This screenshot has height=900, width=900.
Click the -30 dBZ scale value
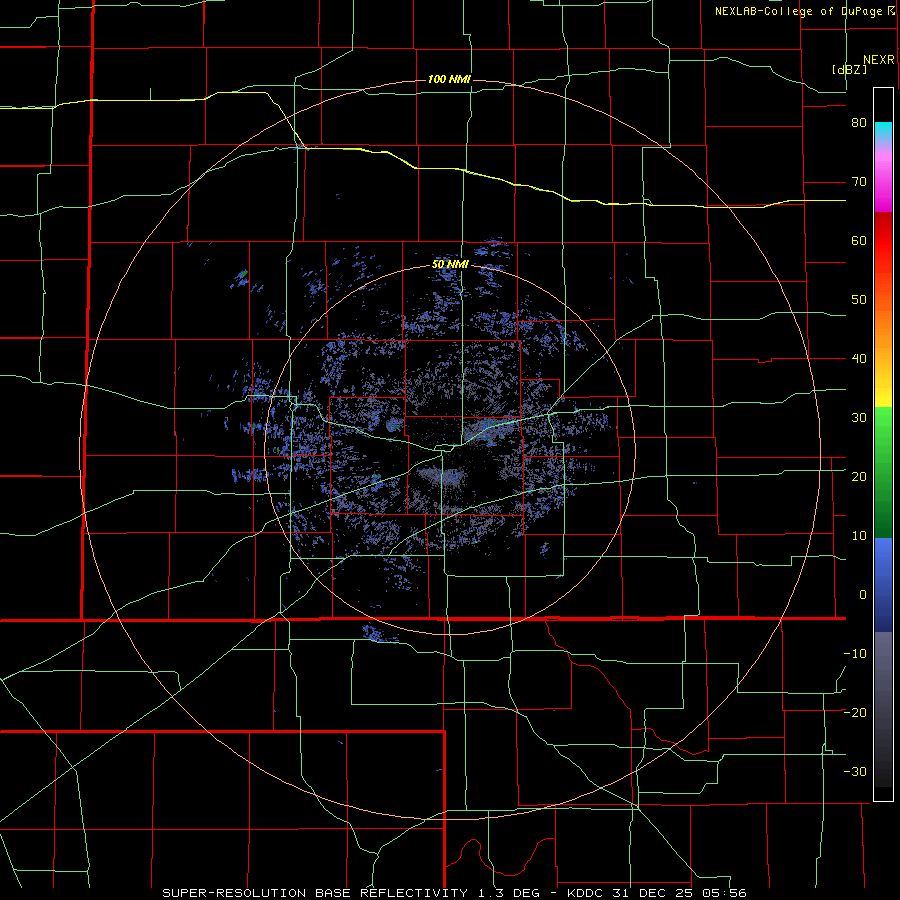(x=855, y=771)
